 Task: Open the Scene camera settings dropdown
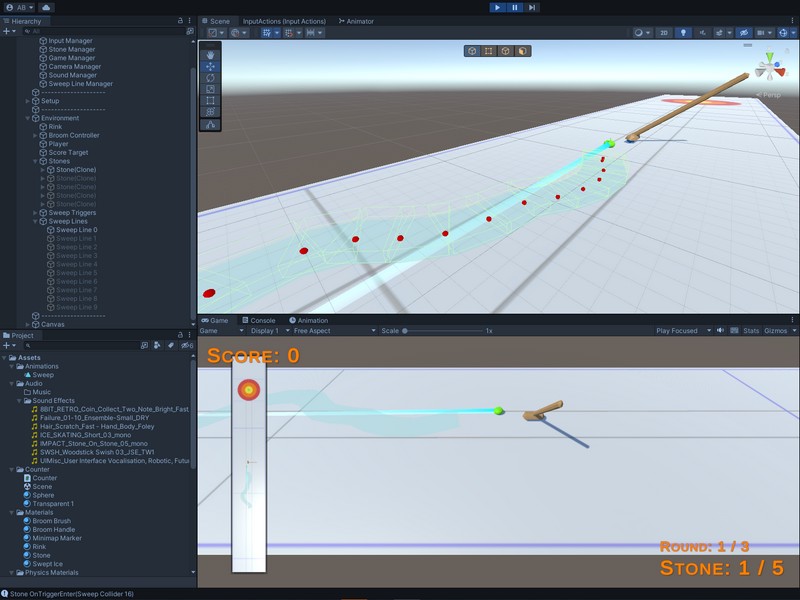(764, 33)
